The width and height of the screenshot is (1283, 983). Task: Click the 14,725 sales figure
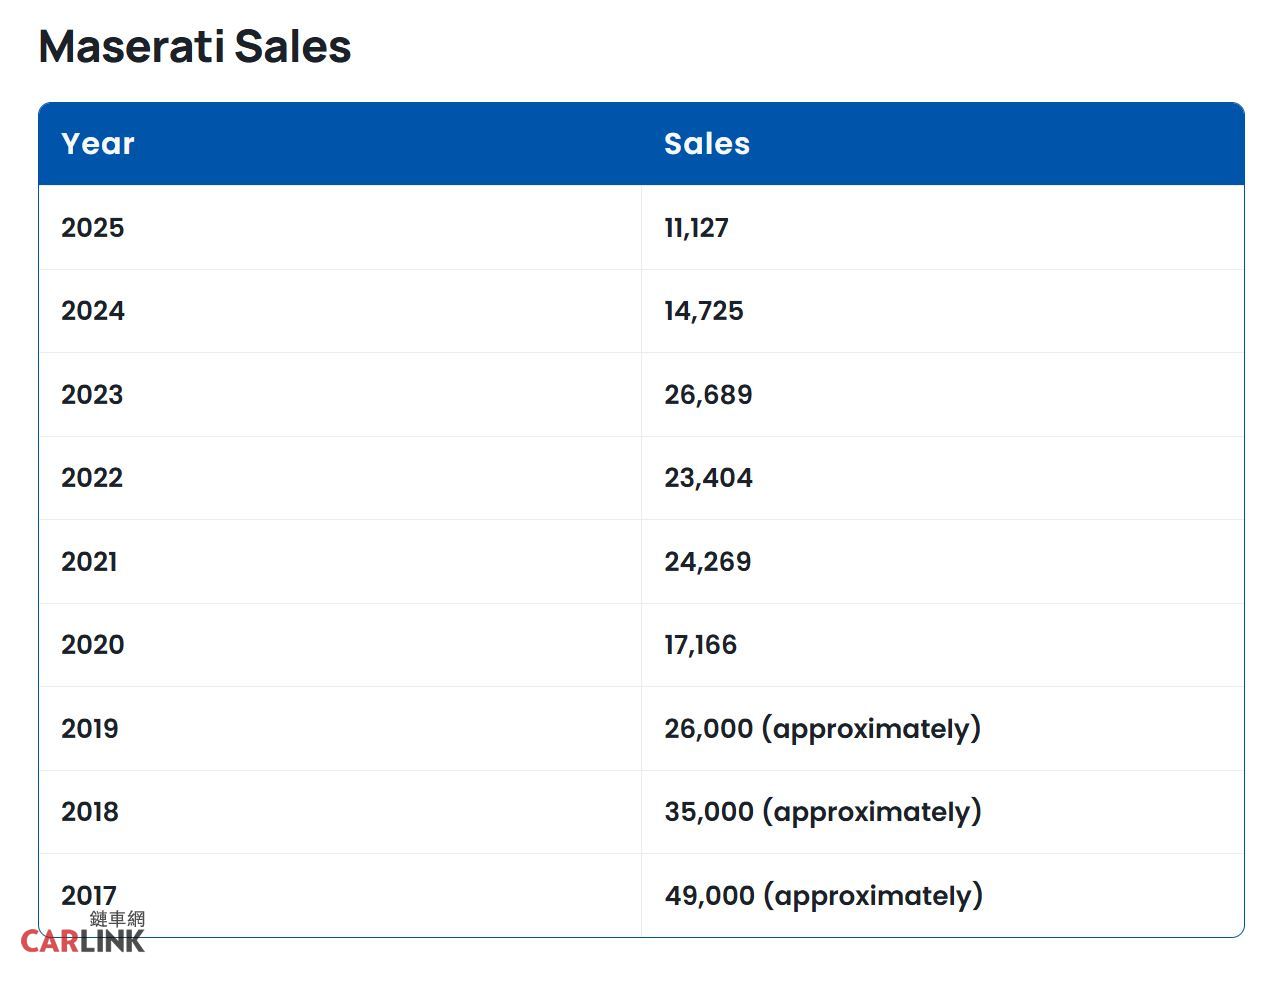(x=704, y=311)
